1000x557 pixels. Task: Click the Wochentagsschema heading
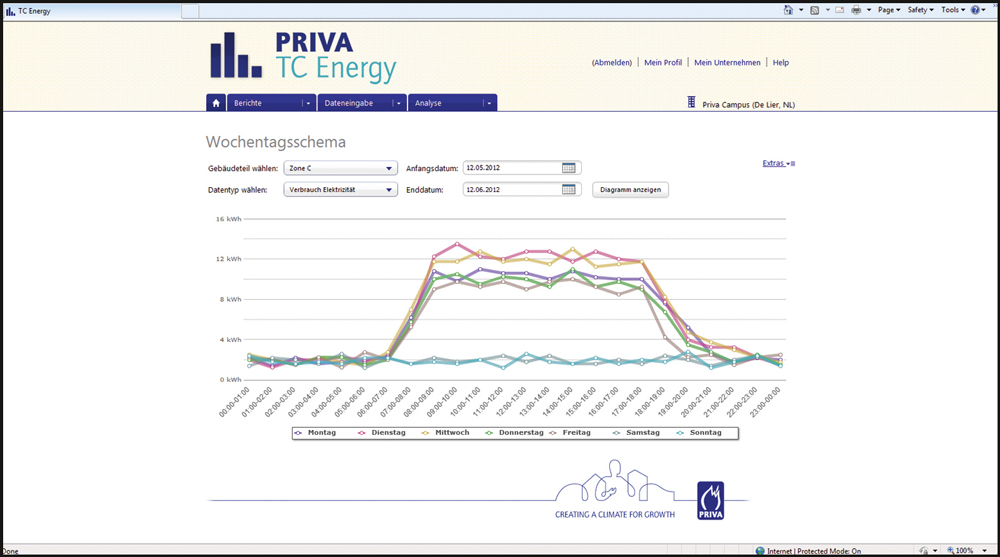coord(276,142)
